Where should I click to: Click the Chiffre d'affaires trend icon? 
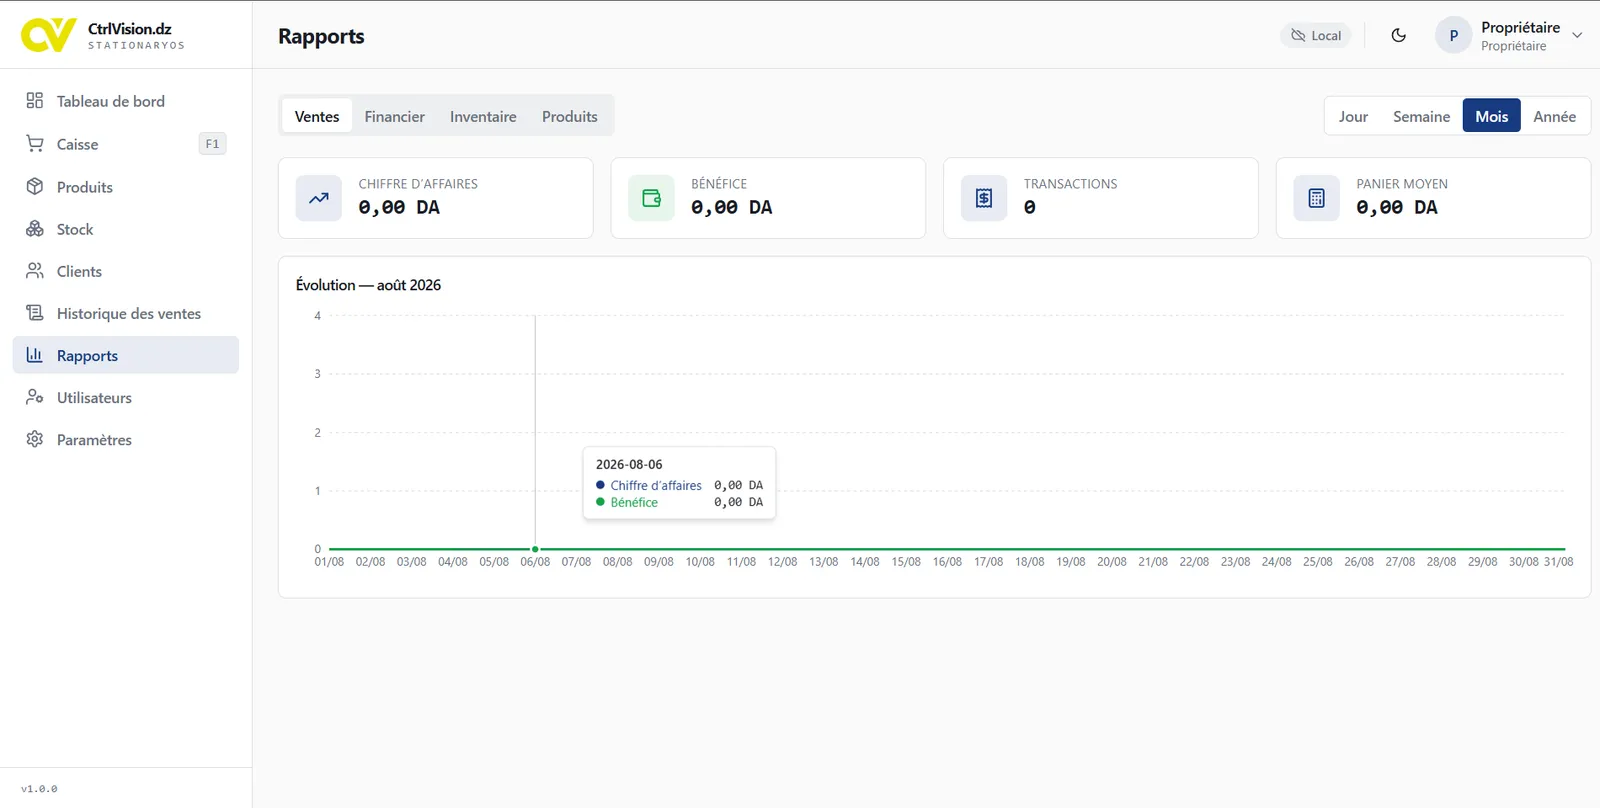[x=319, y=198]
